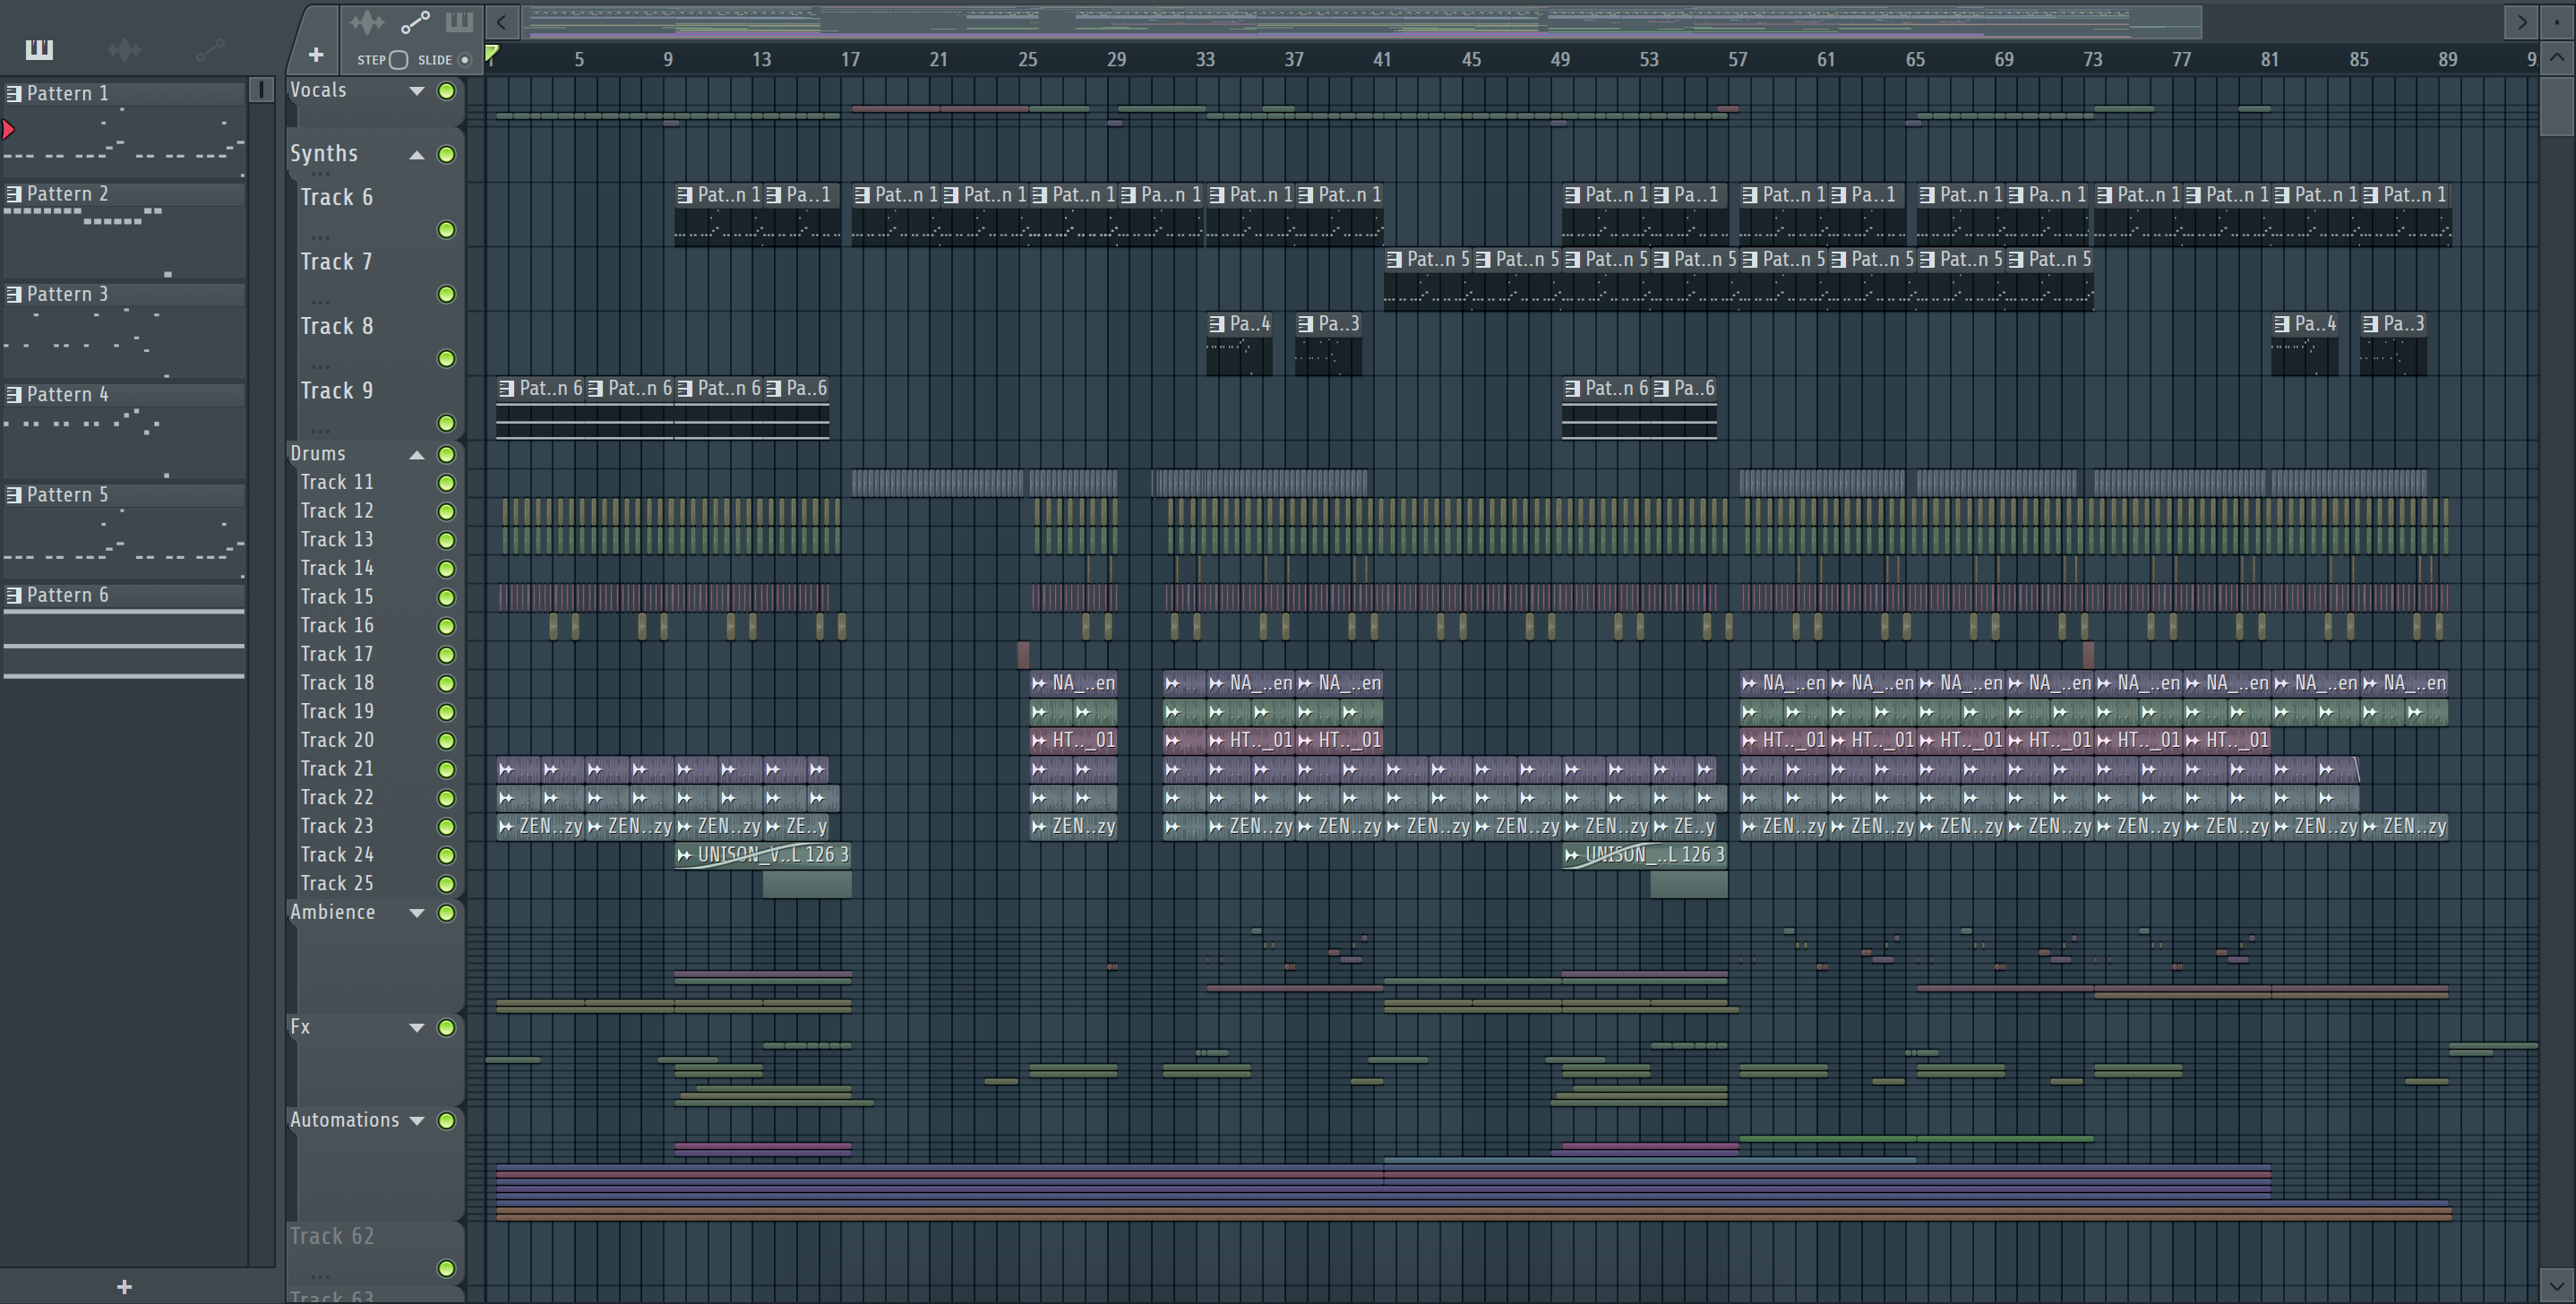Click the Pattern 3 piano roll icon
The image size is (2576, 1304).
coord(14,294)
